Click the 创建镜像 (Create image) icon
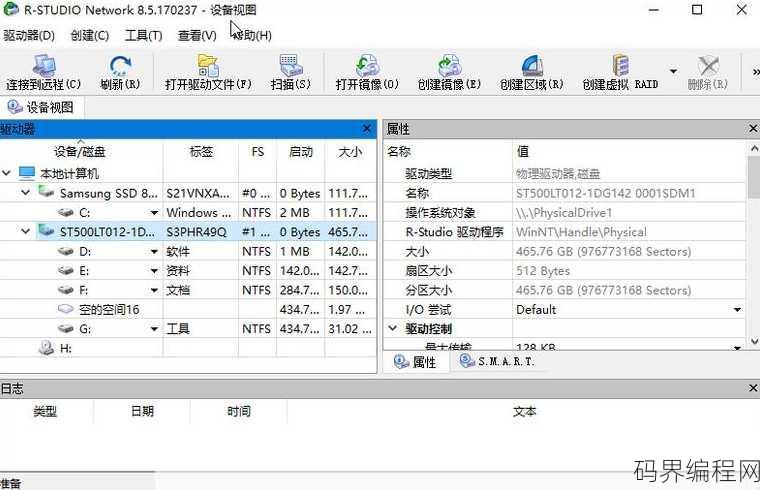The width and height of the screenshot is (760, 490). [449, 66]
